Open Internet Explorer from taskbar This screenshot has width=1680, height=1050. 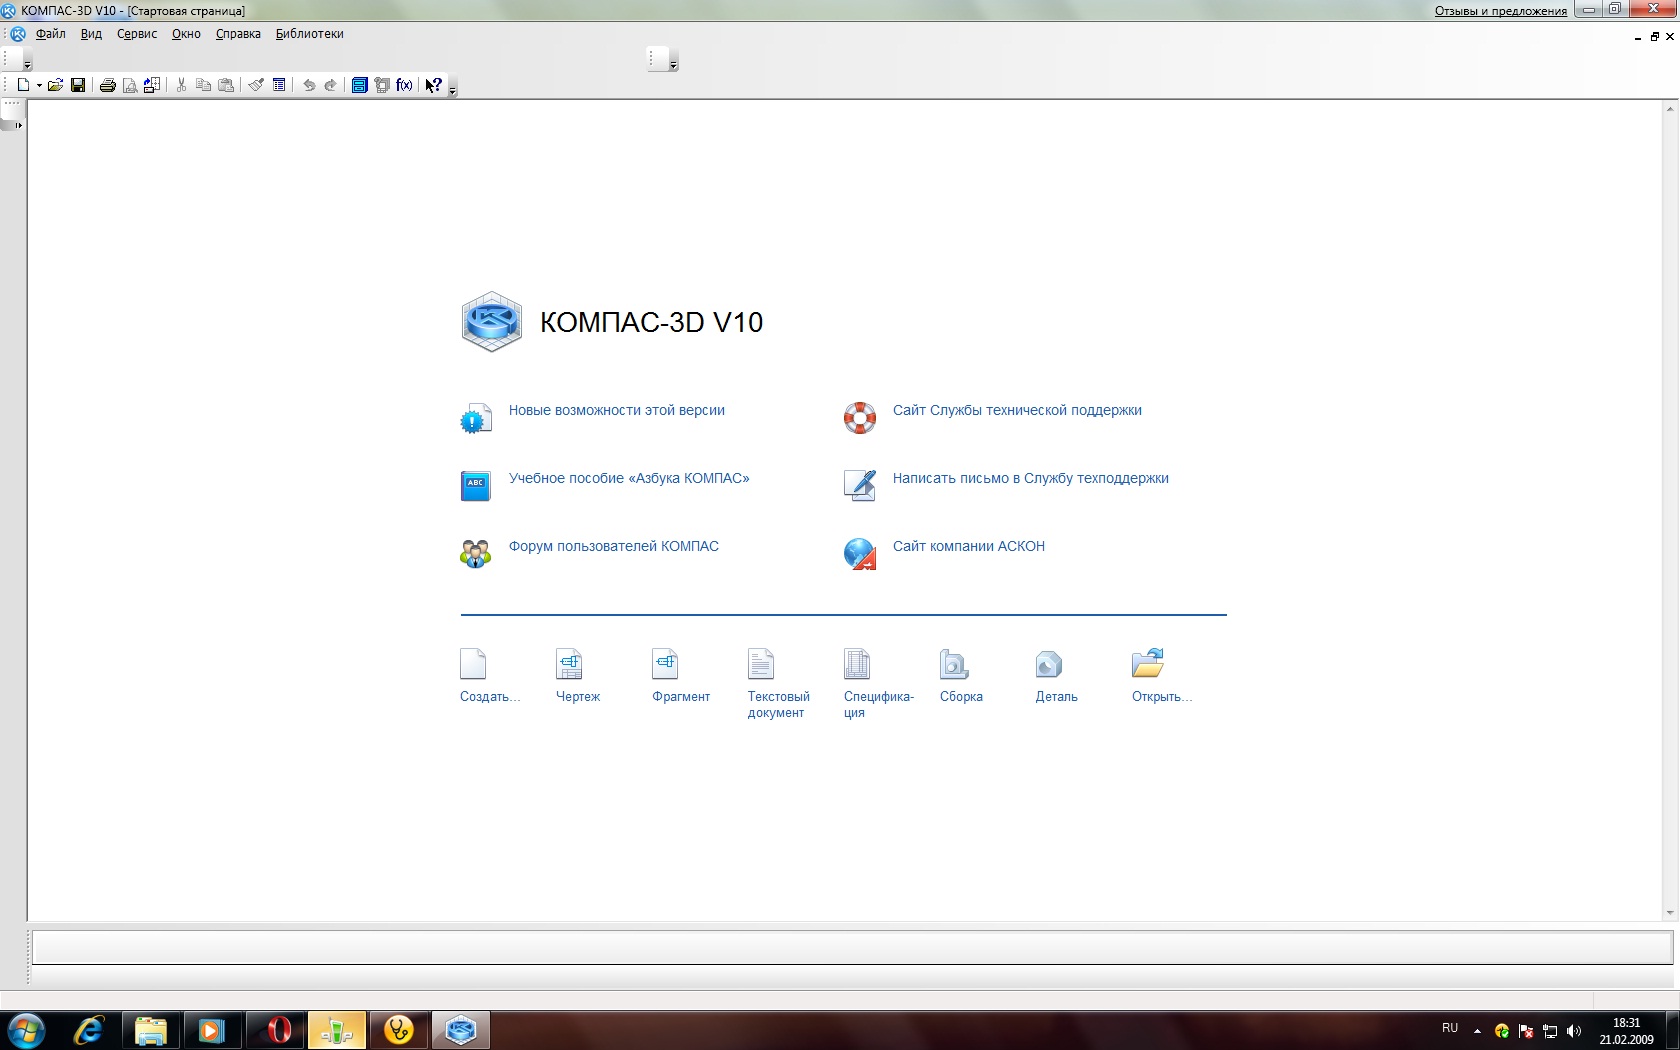point(89,1030)
